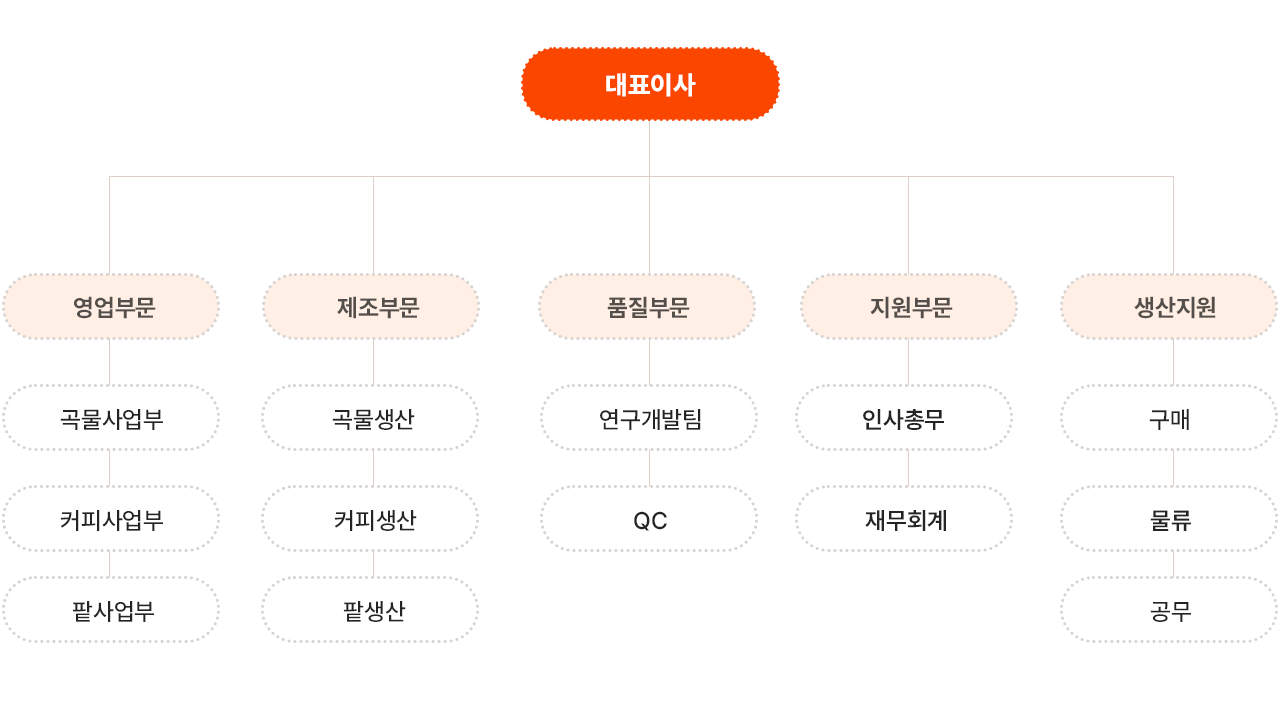Click the 커피생산 team box
The image size is (1280, 710).
pyautogui.click(x=371, y=519)
